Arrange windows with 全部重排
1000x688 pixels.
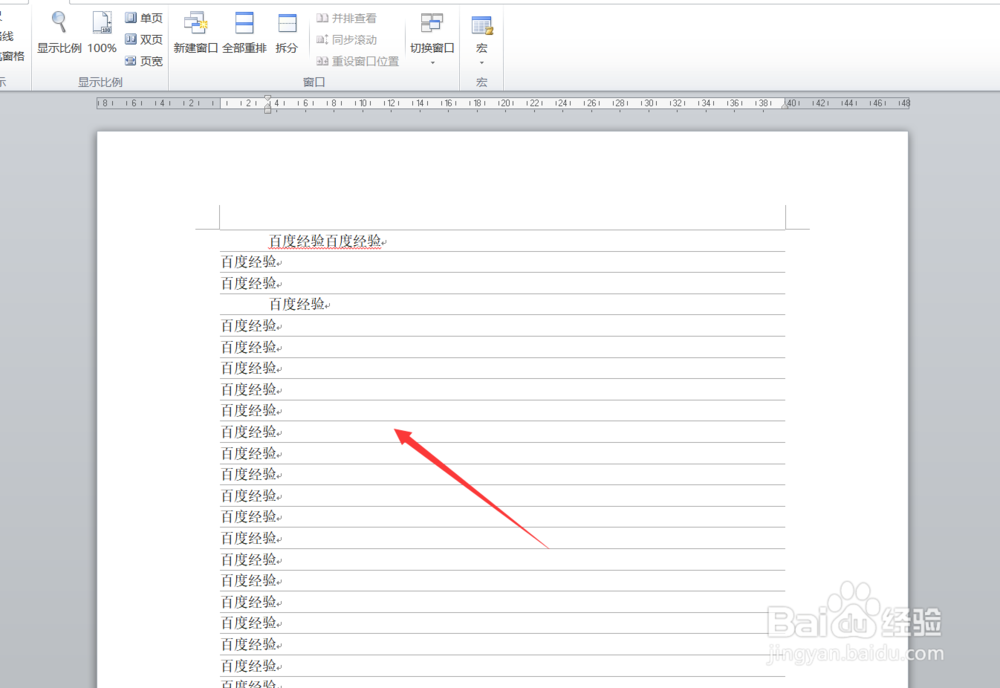coord(244,32)
